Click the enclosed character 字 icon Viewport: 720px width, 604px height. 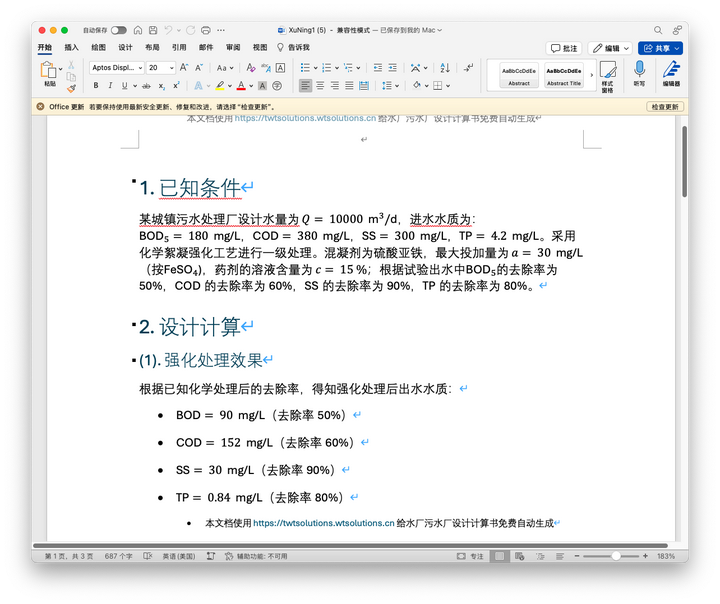pyautogui.click(x=277, y=86)
